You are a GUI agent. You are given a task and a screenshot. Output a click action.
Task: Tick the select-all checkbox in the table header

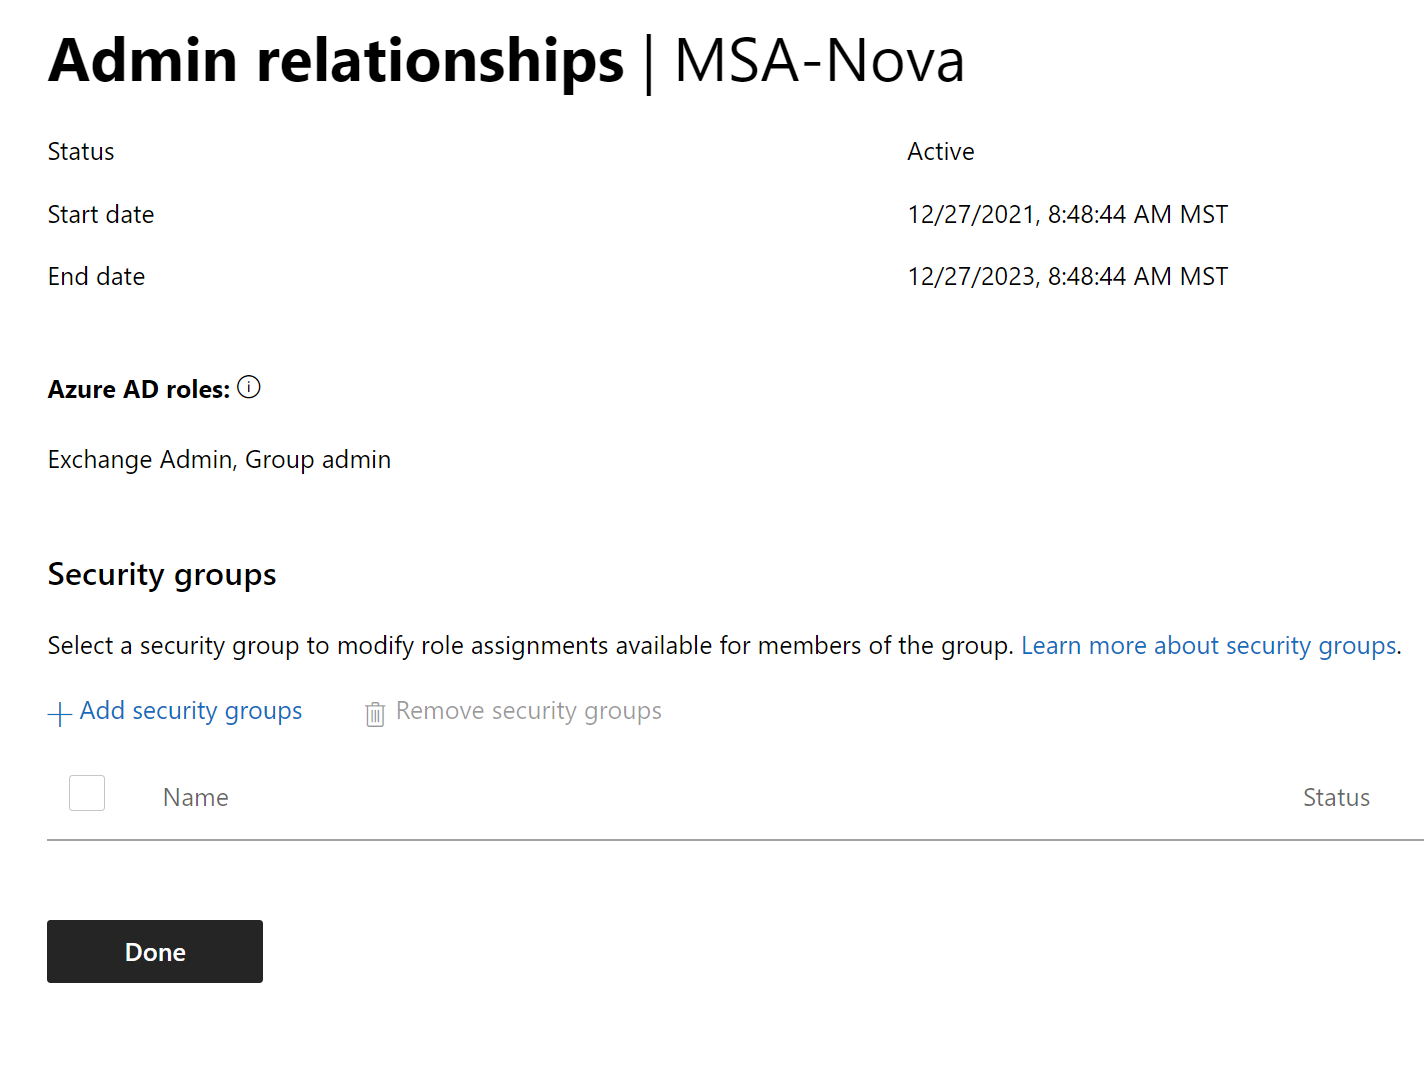click(x=87, y=793)
